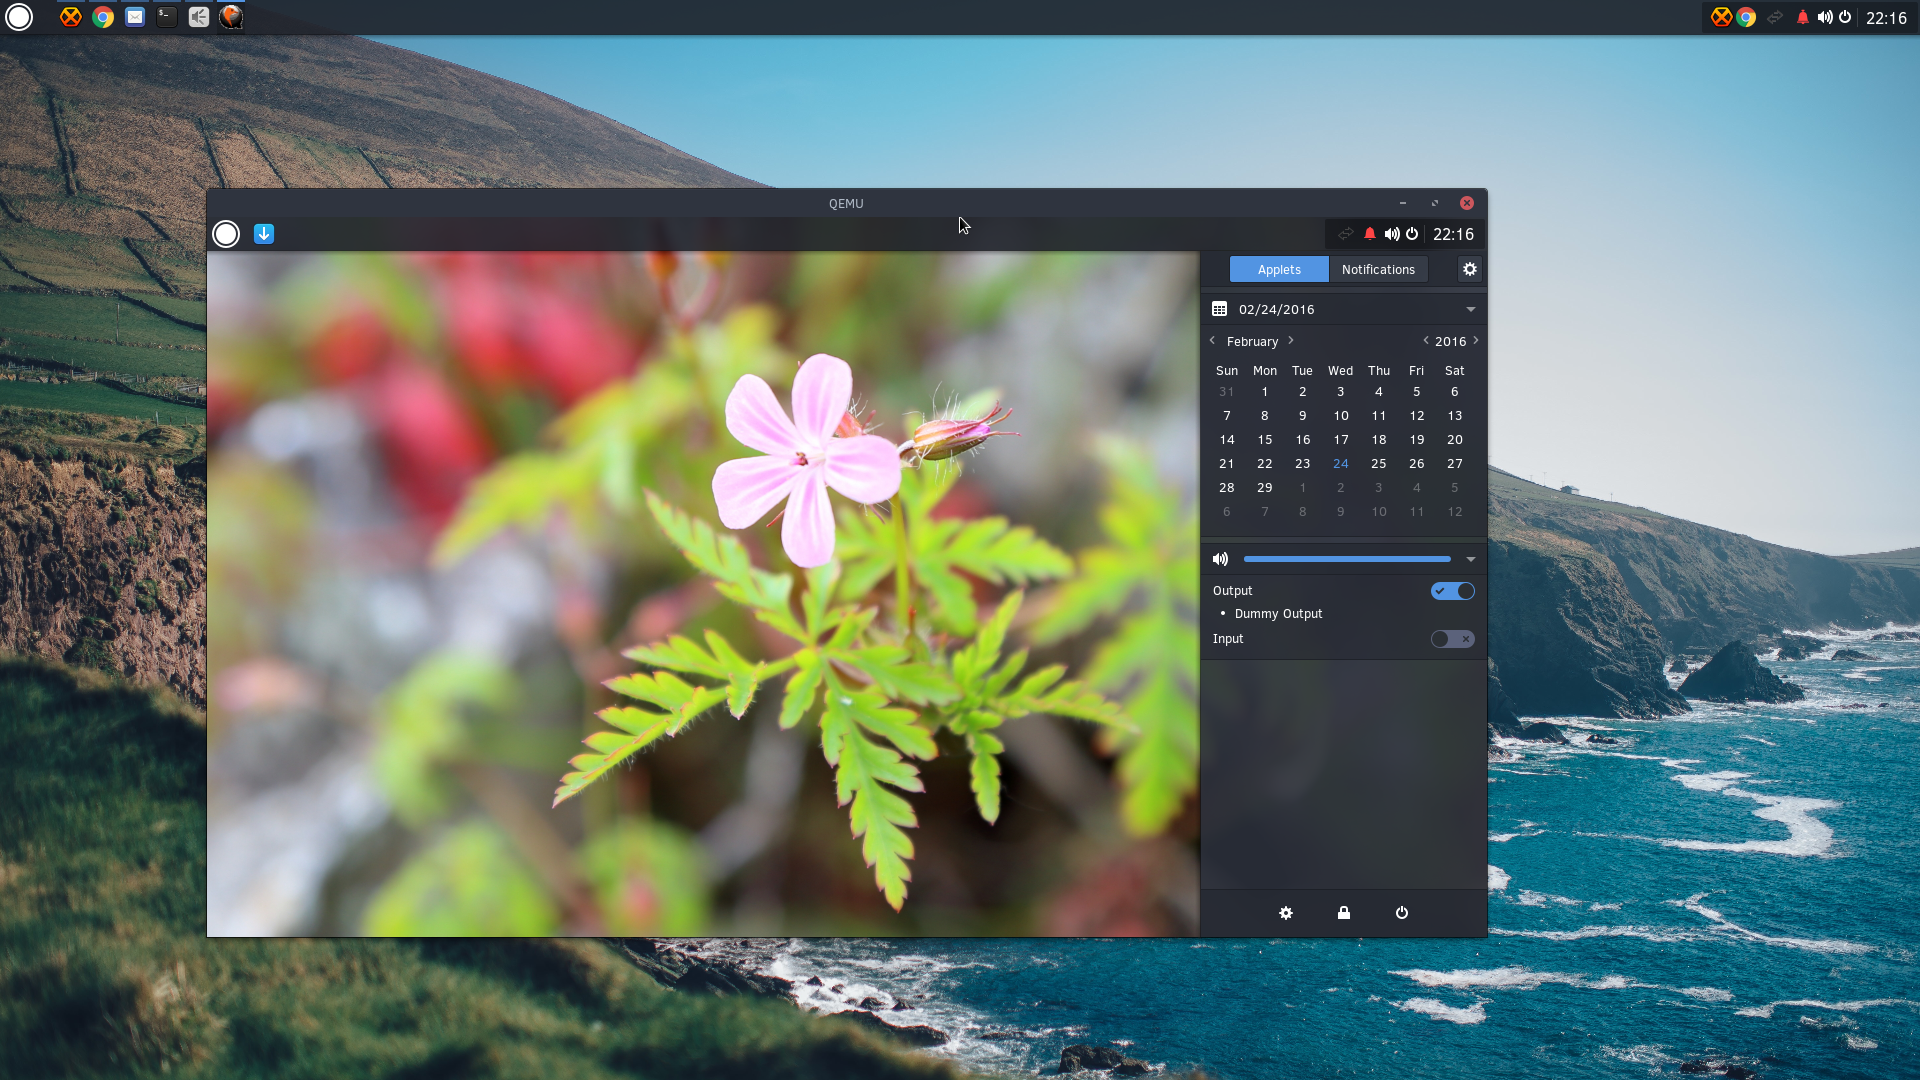Toggle the Output switch off
This screenshot has height=1080, width=1920.
tap(1453, 591)
